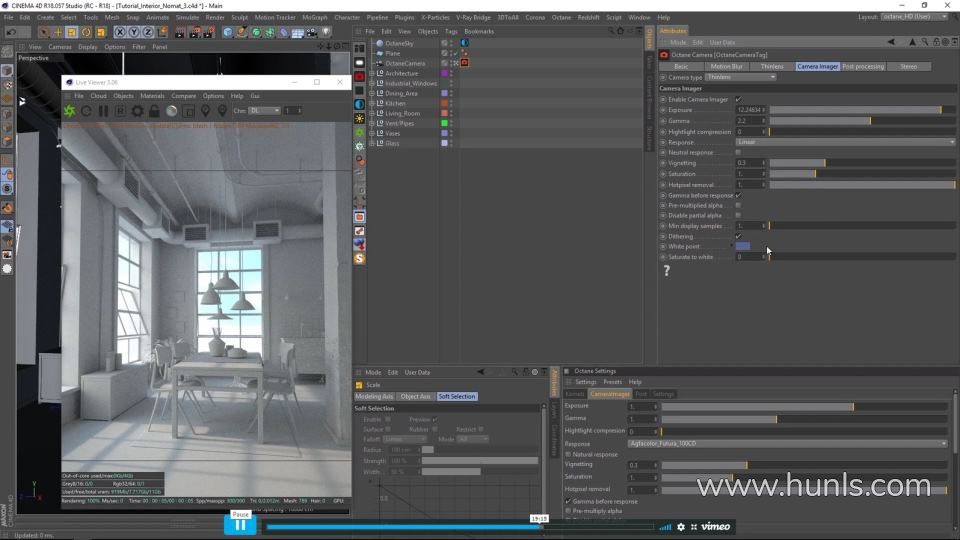960x540 pixels.
Task: Enable the Neutral response checkbox
Action: [738, 153]
